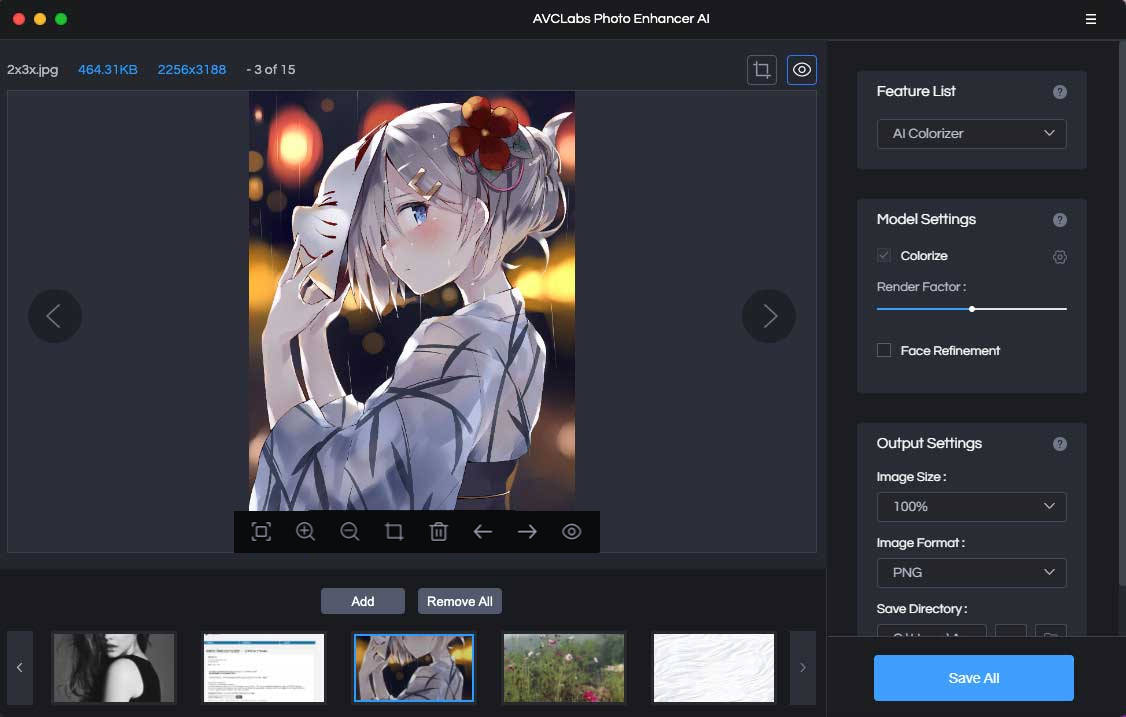Screen dimensions: 1126x717
Task: Open the Image Format PNG dropdown
Action: [x=972, y=573]
